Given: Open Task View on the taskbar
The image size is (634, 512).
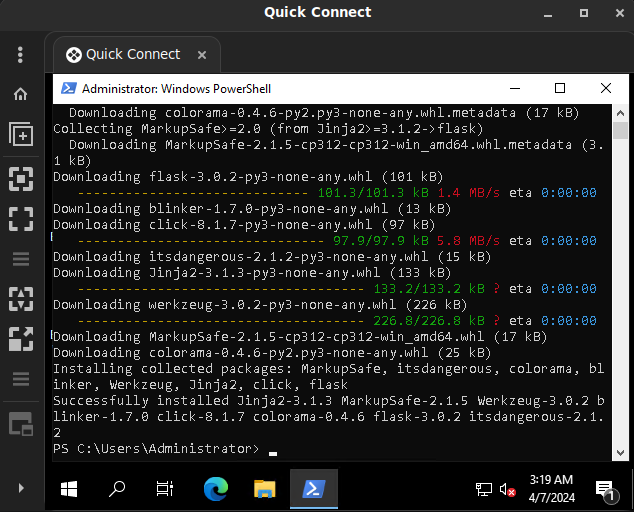Looking at the screenshot, I should pos(165,489).
